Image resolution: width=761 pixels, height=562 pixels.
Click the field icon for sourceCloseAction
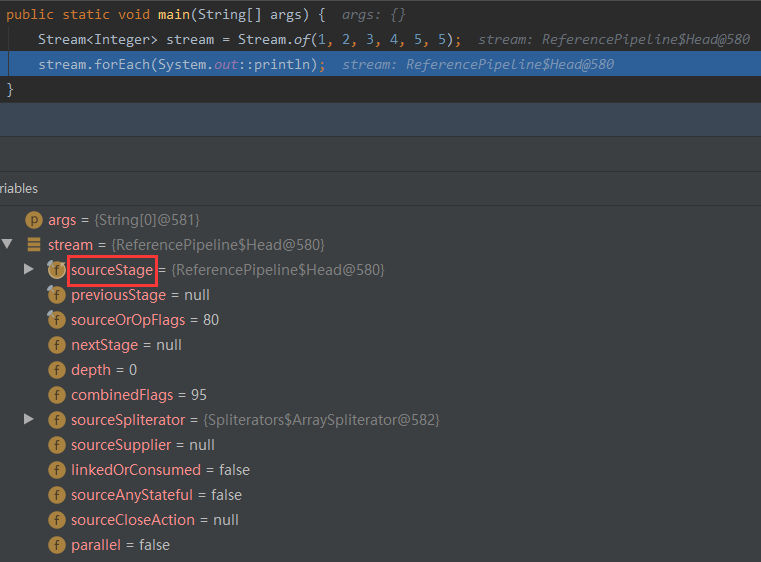click(57, 520)
